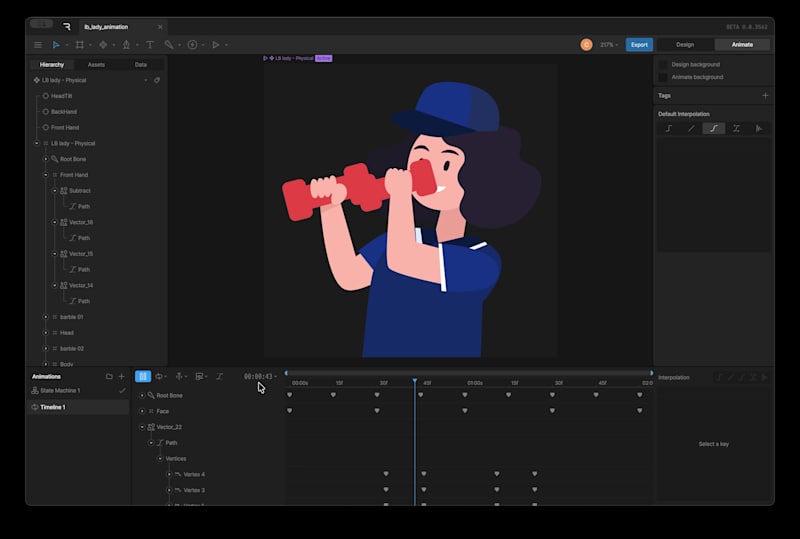
Task: Select the Text tool
Action: click(150, 45)
